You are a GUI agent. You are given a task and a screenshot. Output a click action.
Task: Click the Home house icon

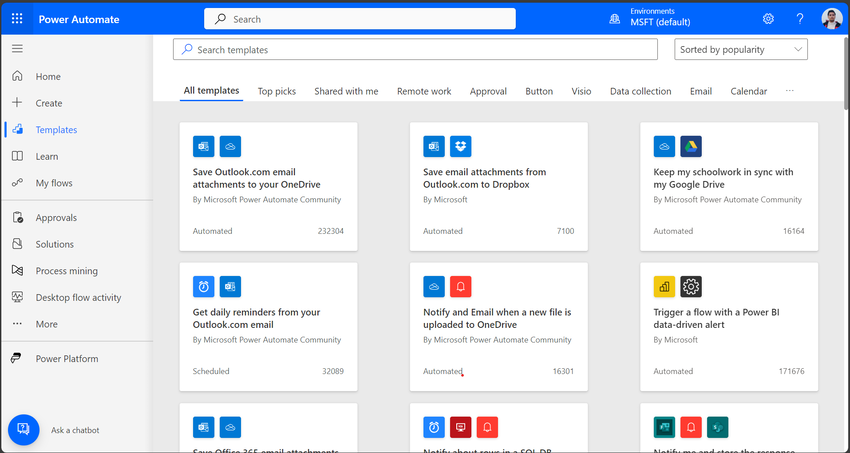click(x=17, y=76)
